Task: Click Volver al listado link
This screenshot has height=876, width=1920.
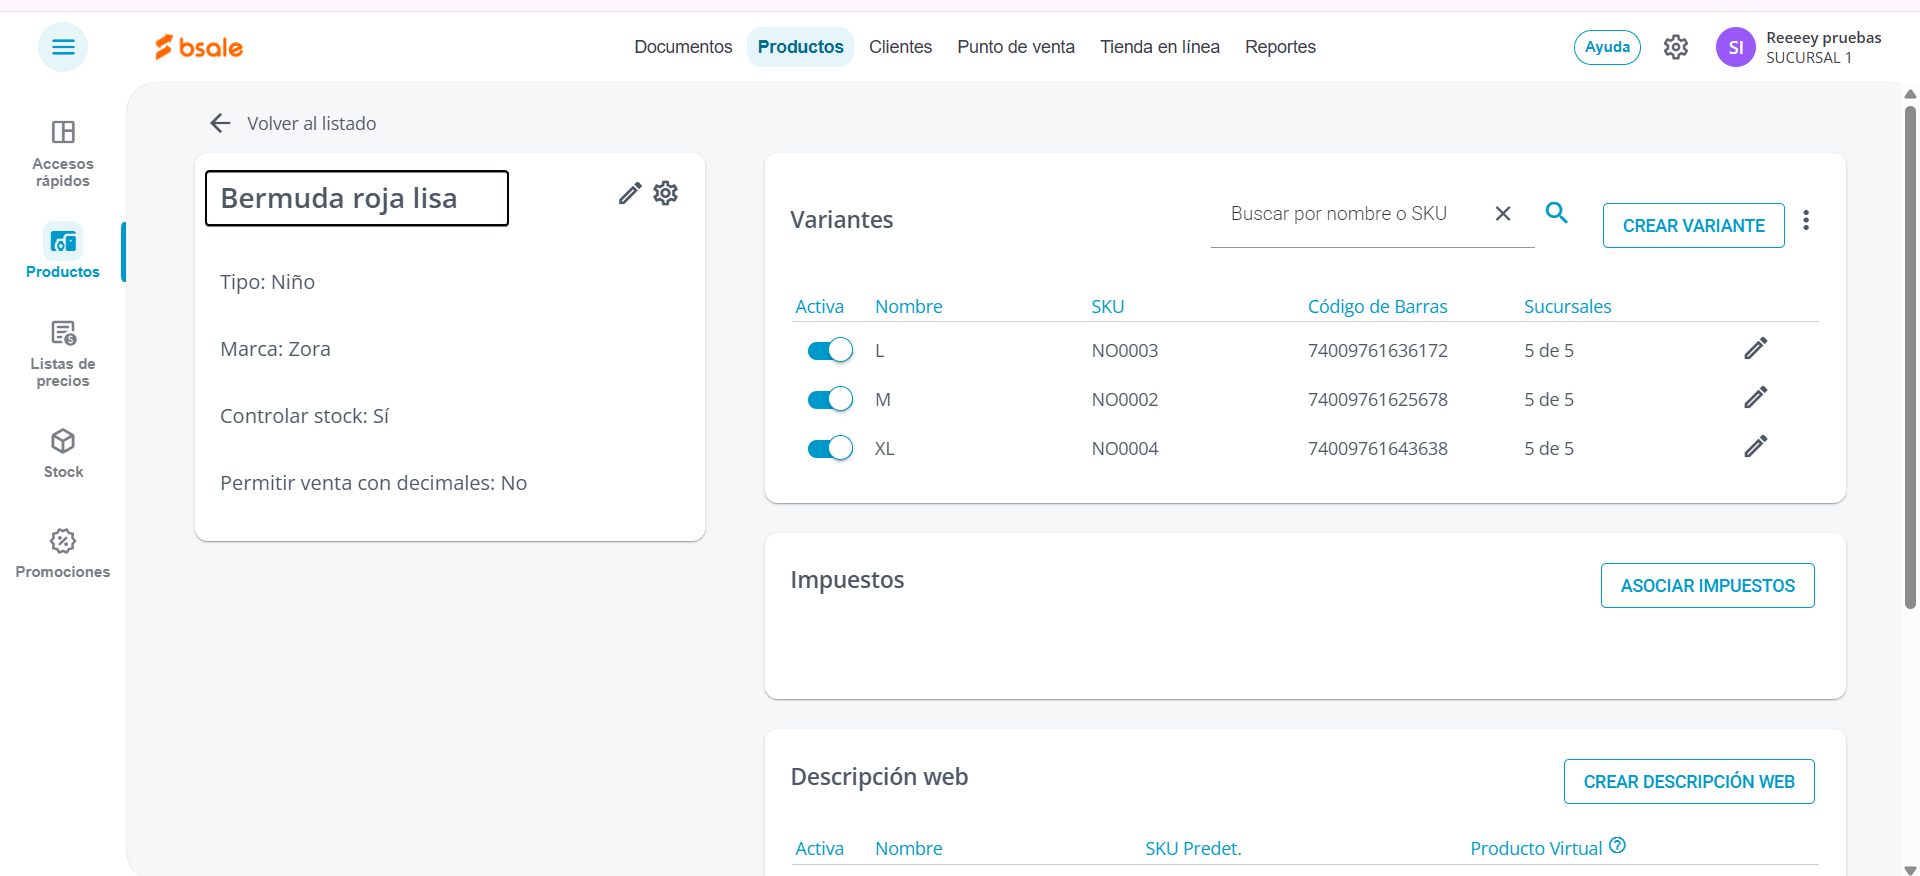Action: (x=312, y=123)
